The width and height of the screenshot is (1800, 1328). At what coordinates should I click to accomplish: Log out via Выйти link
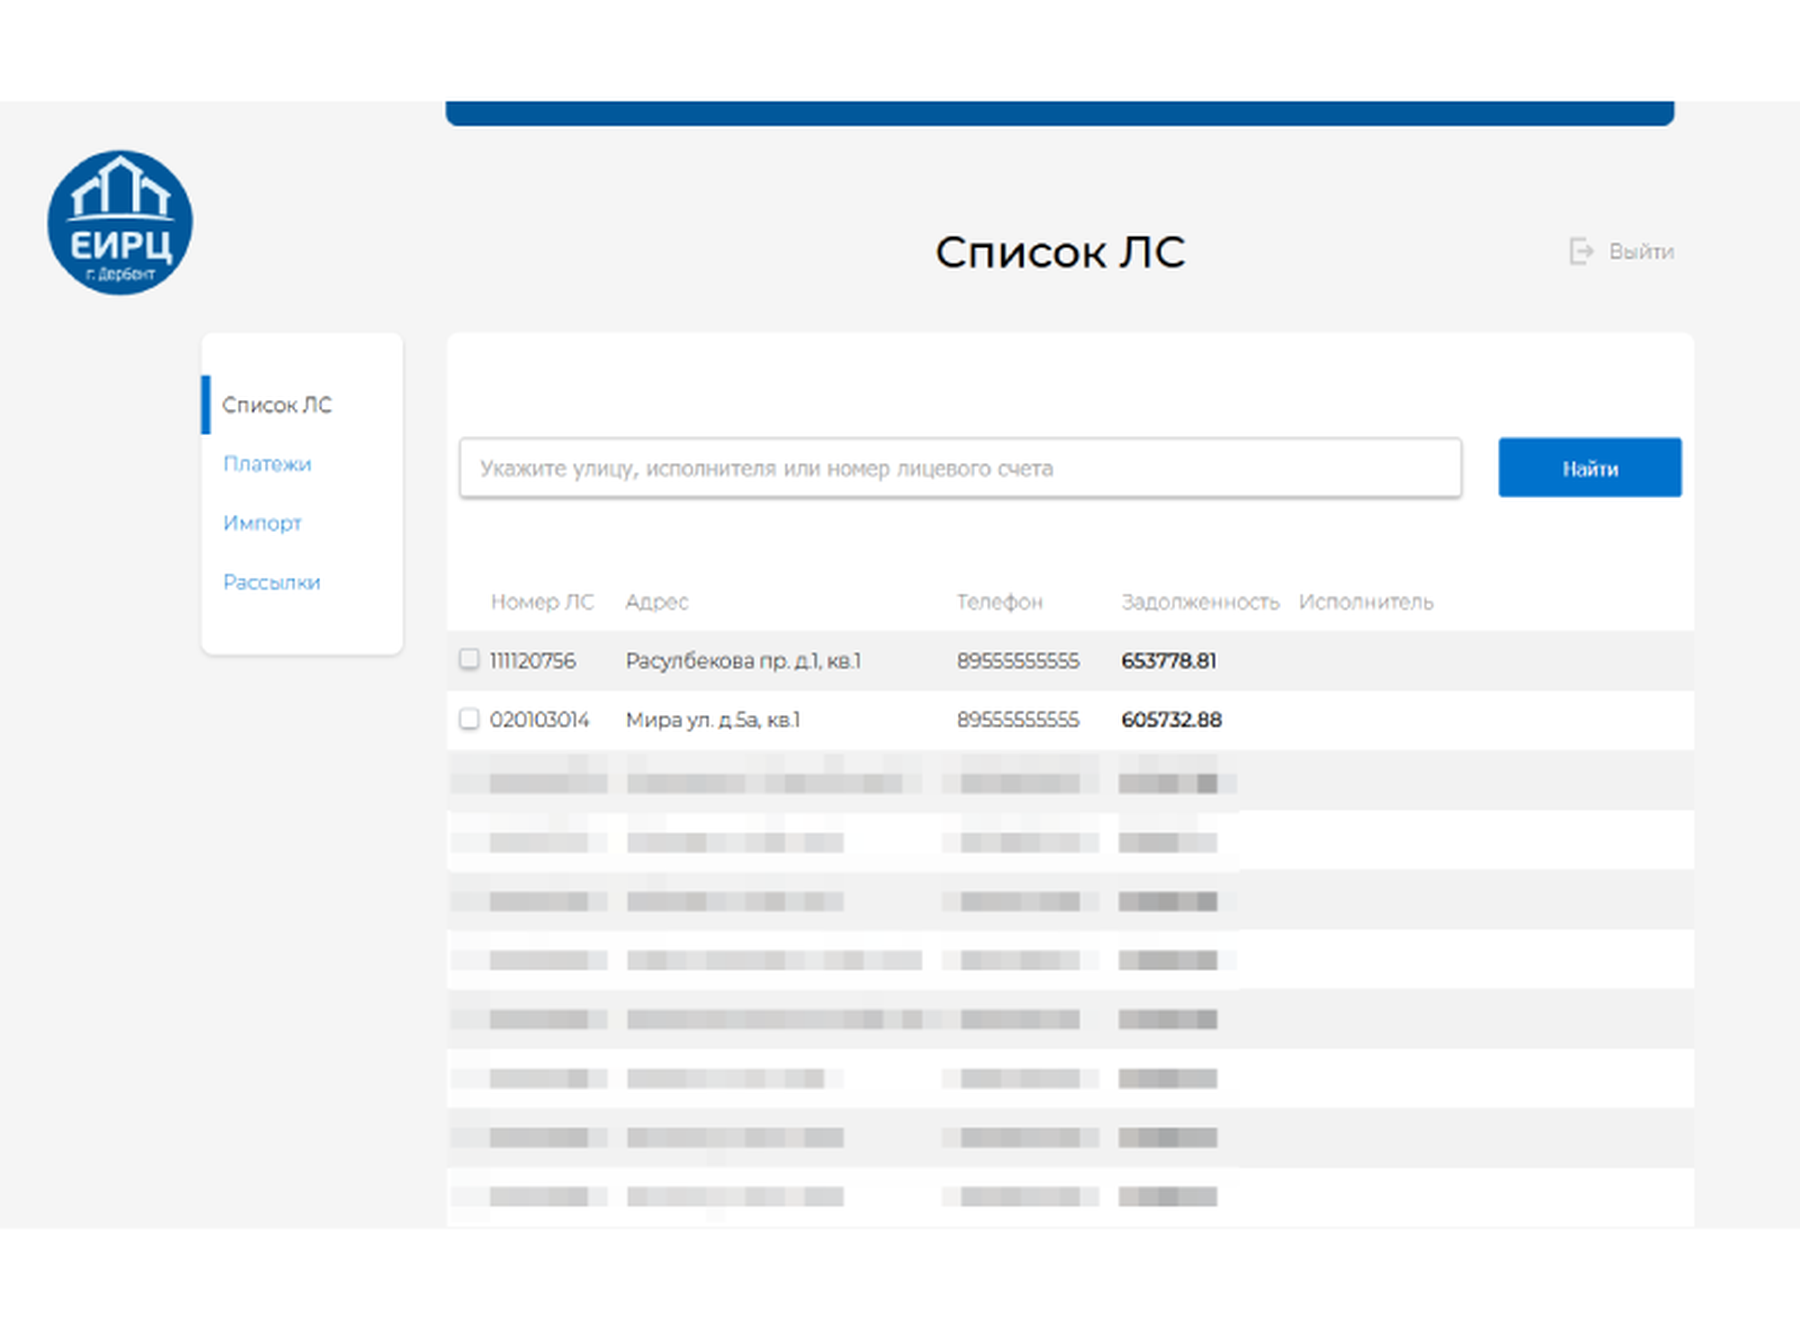[x=1641, y=251]
